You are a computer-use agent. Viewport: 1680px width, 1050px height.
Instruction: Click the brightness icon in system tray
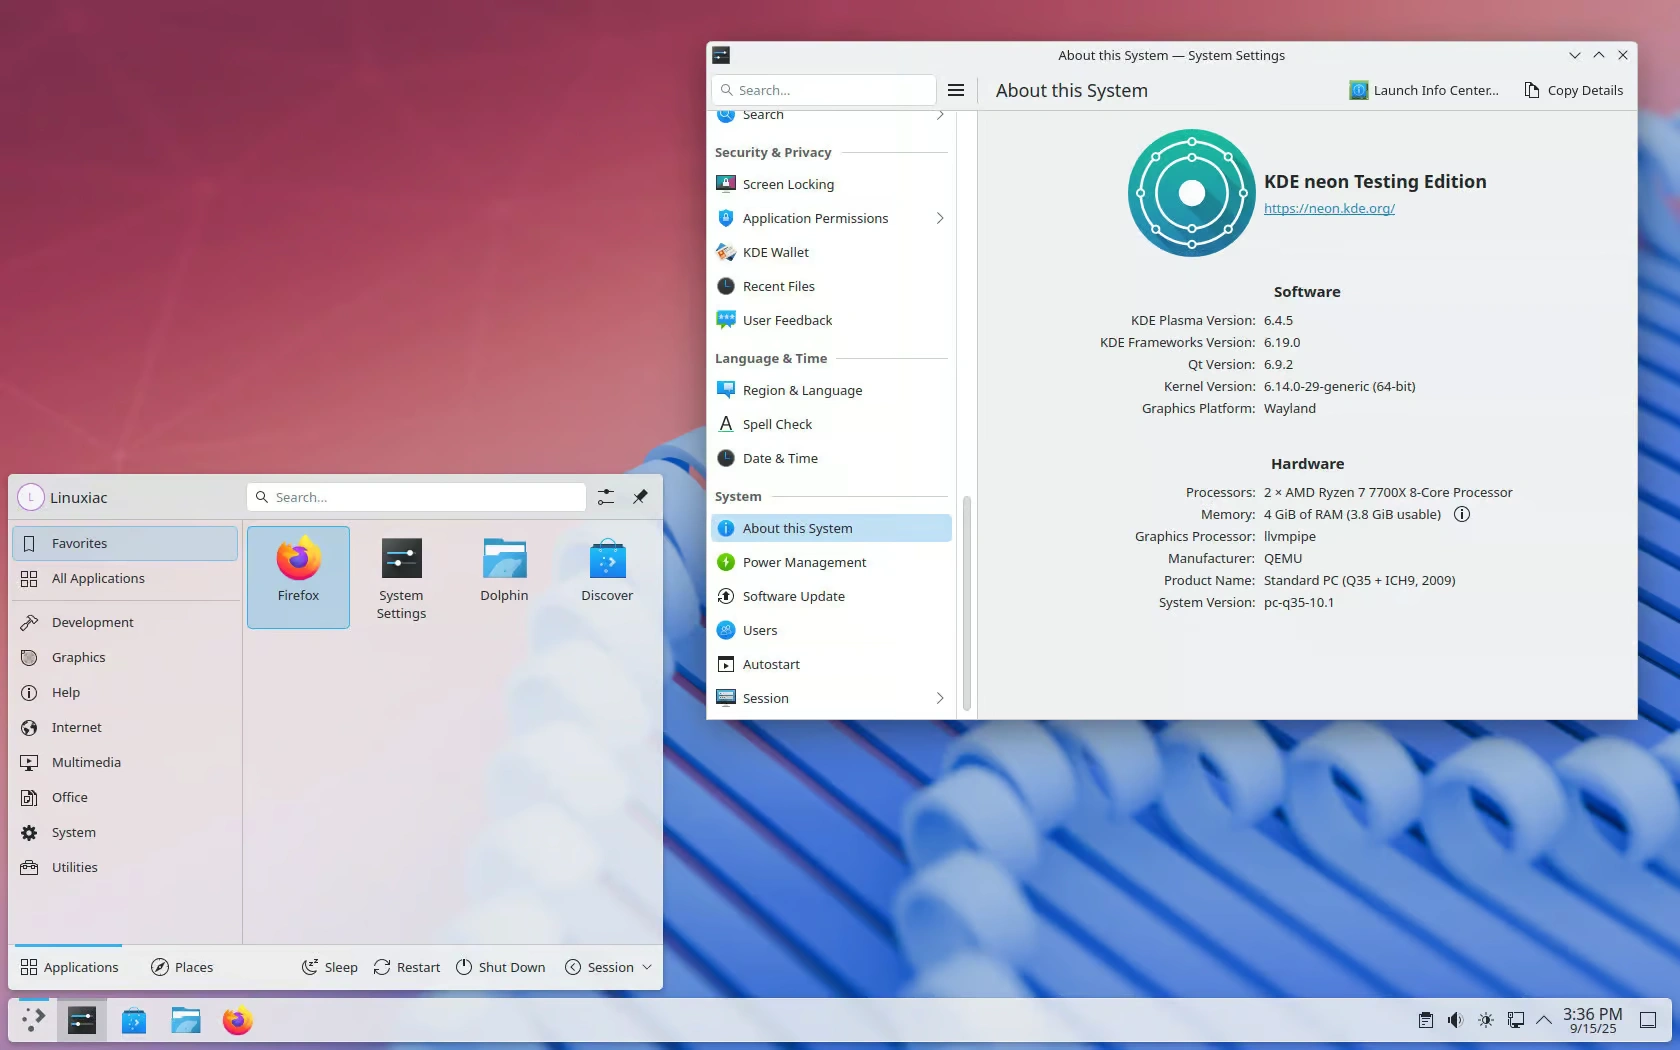[x=1486, y=1020]
